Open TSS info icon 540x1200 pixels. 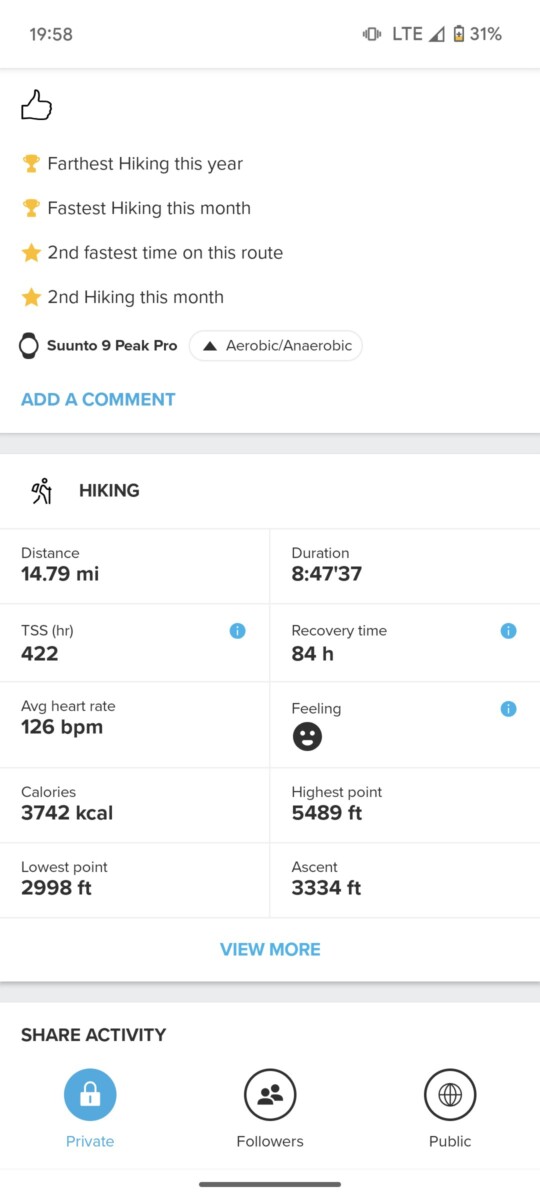(237, 631)
